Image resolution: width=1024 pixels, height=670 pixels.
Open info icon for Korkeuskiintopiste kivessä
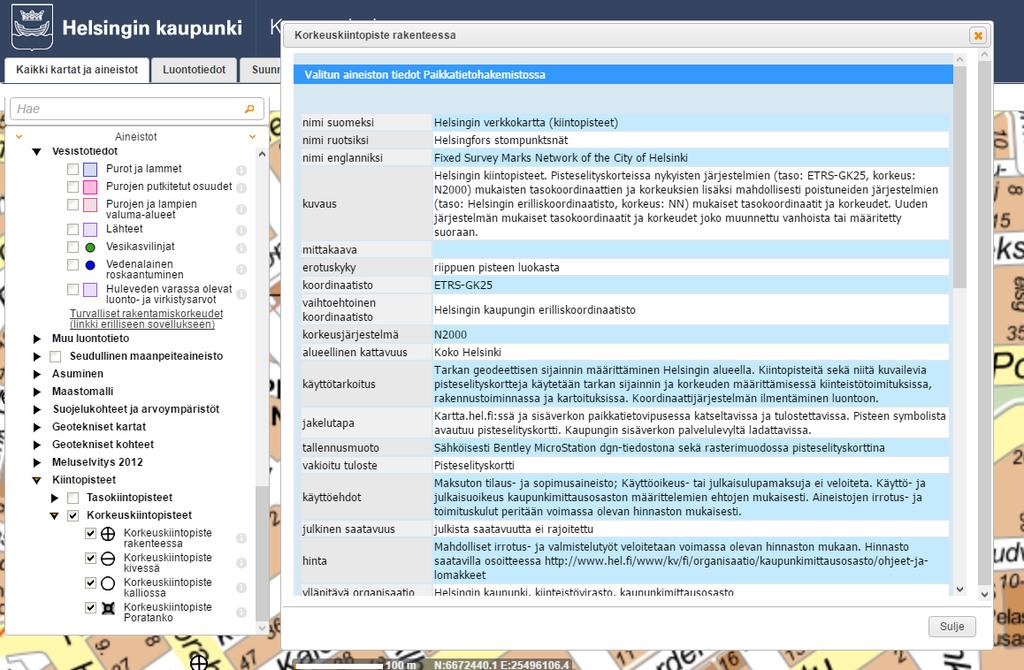[x=241, y=563]
